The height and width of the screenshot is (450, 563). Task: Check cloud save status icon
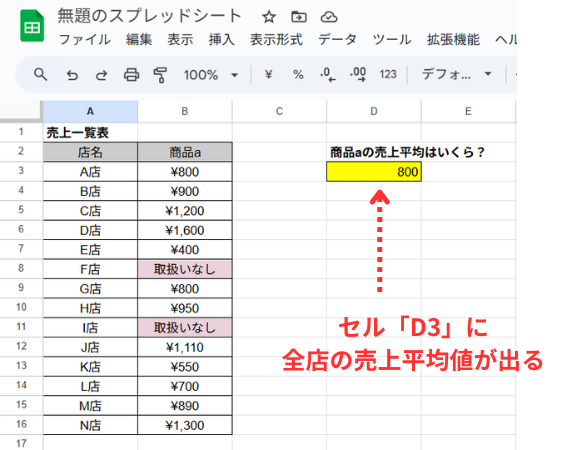click(x=329, y=17)
